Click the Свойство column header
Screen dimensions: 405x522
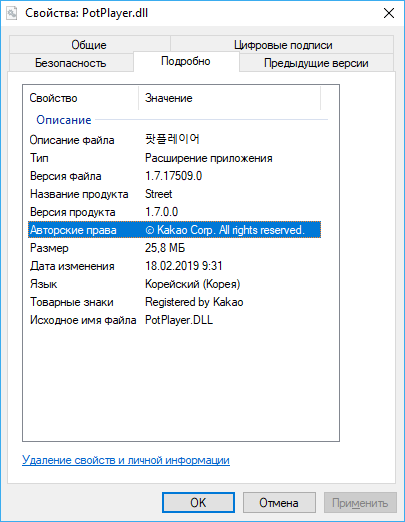click(x=81, y=98)
